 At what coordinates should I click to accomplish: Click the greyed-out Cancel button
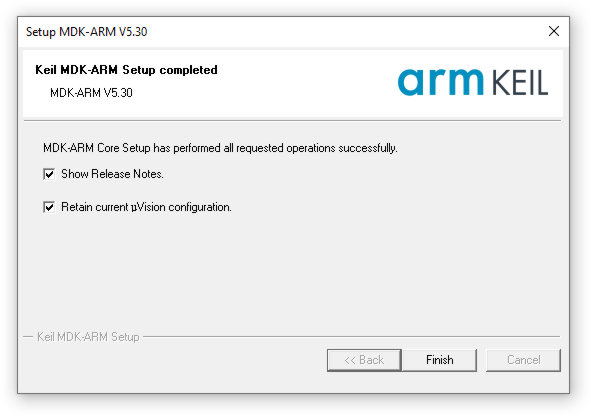point(524,360)
